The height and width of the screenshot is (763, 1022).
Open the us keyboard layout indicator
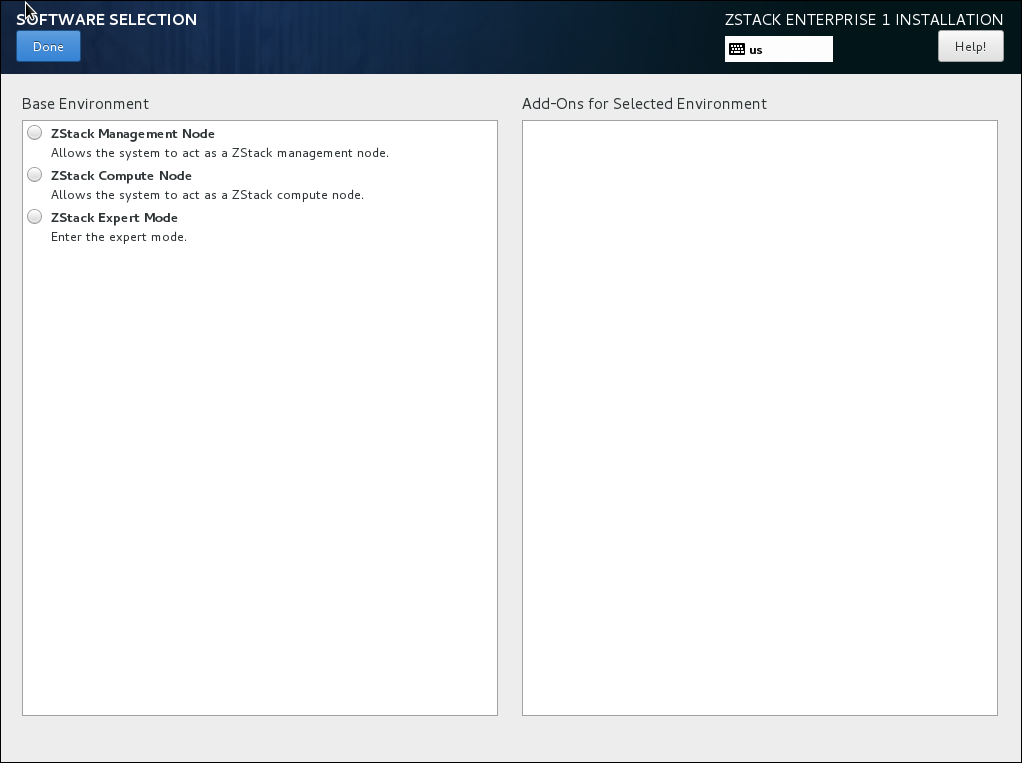pos(779,50)
